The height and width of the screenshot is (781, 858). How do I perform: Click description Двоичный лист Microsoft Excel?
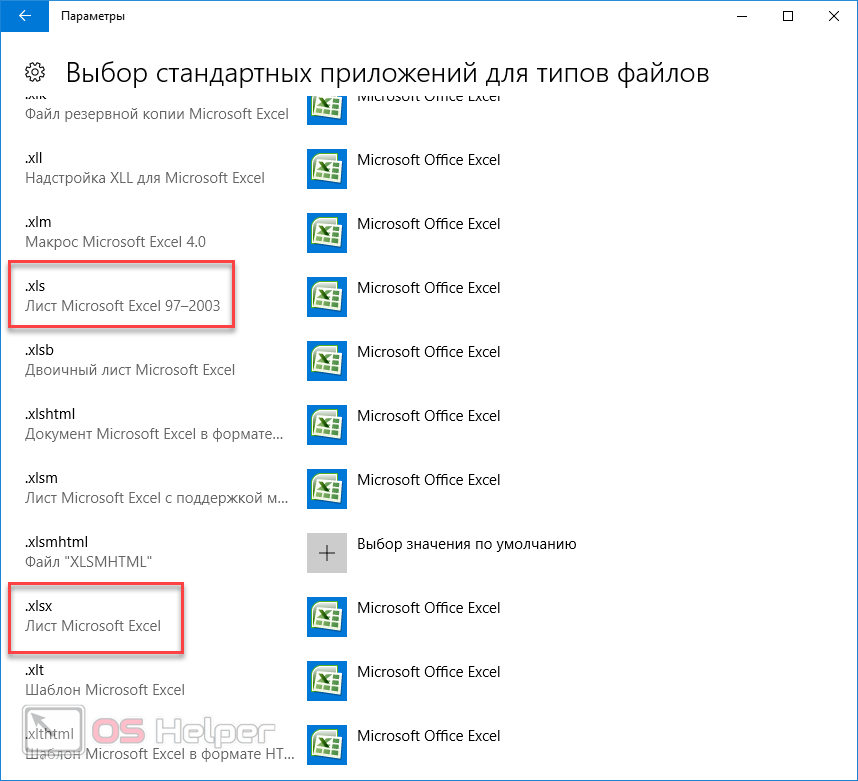[130, 370]
